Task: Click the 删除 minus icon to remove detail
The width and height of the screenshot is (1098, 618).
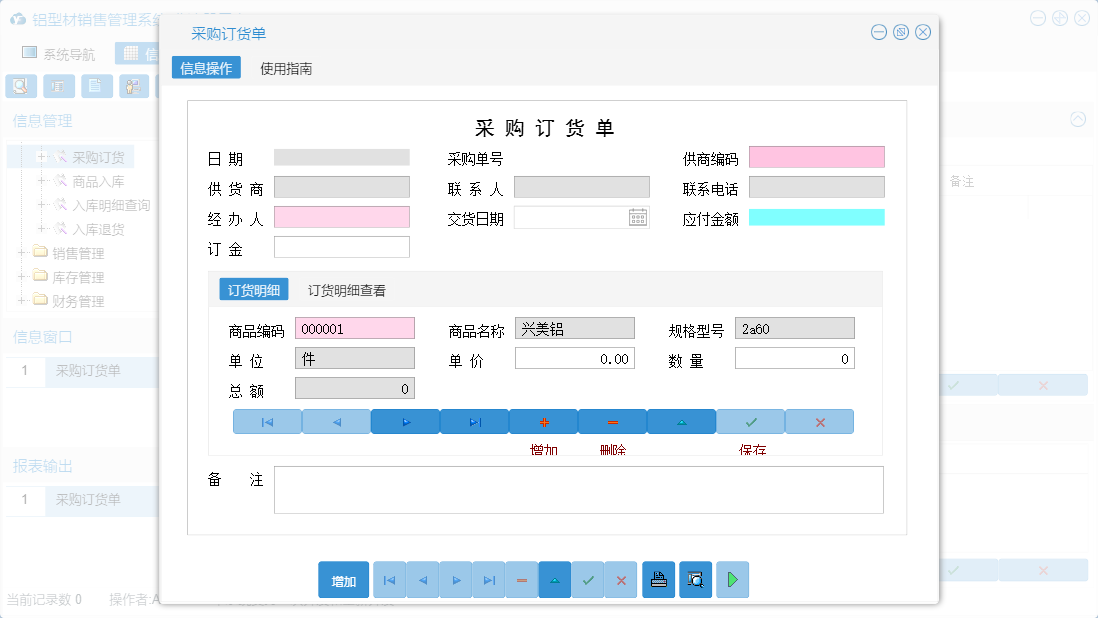Action: pos(612,421)
